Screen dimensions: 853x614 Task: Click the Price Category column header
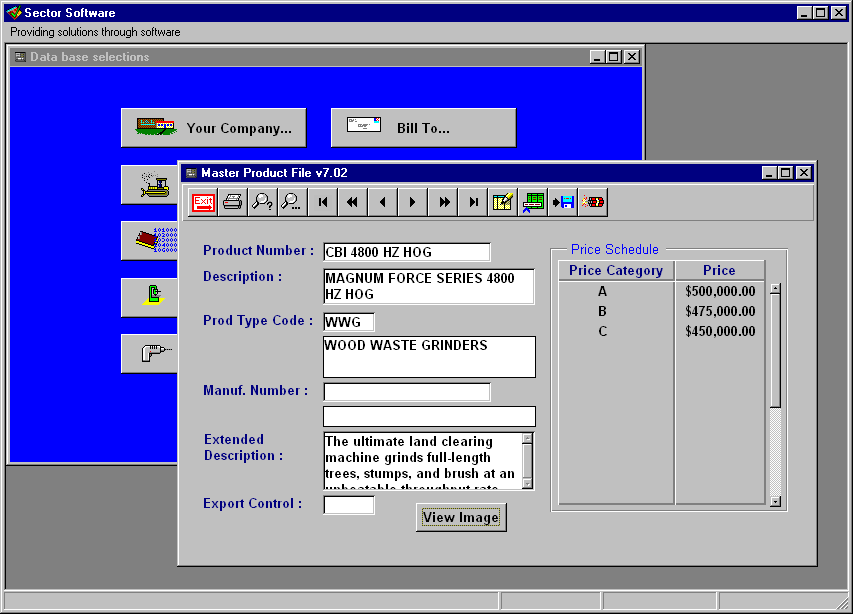tap(616, 270)
